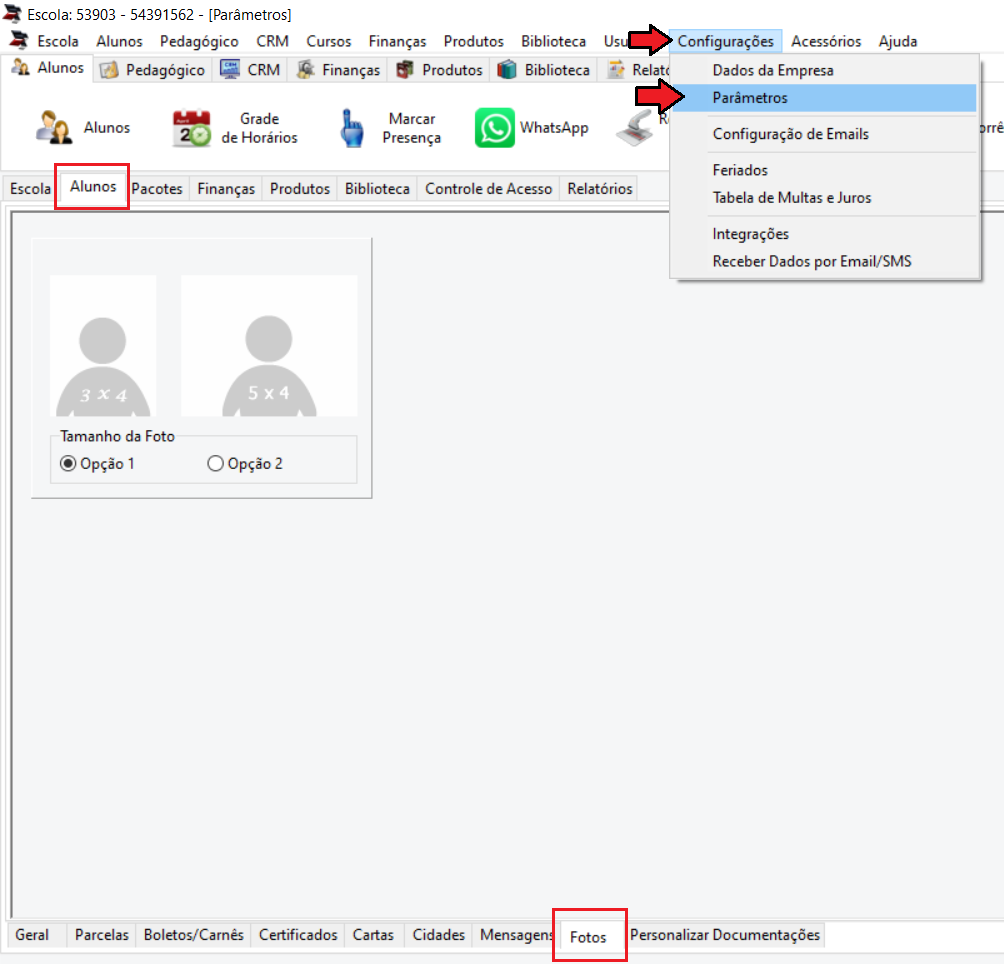
Task: Open the Biblioteca menu in menu bar
Action: [x=553, y=41]
